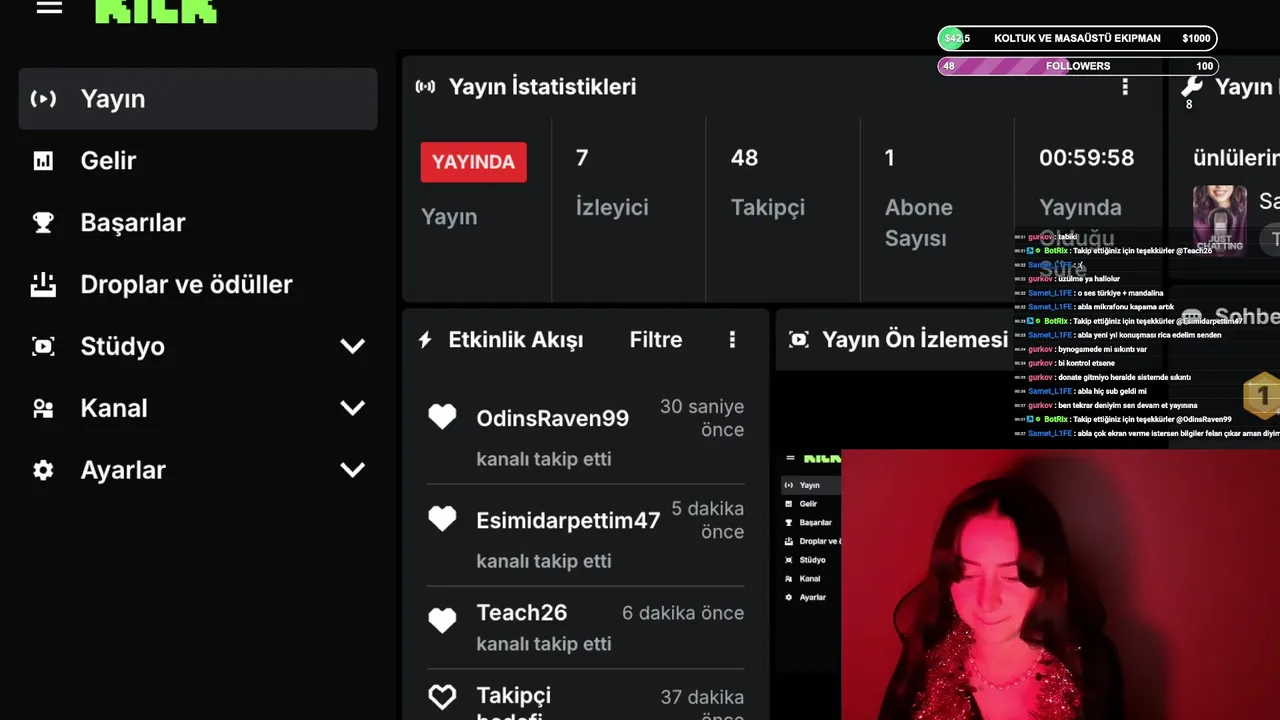Open Etkinlik Akışı three-dot menu
The width and height of the screenshot is (1280, 720).
click(x=732, y=340)
